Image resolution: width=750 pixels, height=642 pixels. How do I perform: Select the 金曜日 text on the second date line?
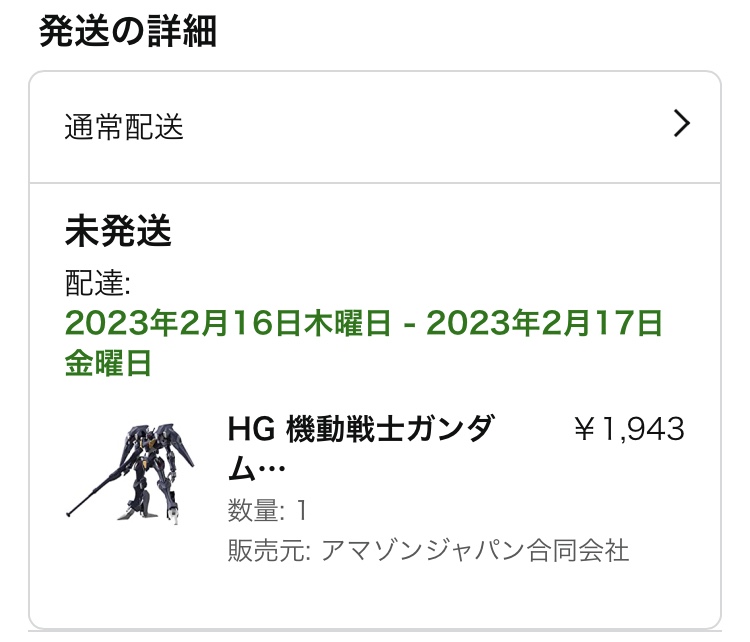(x=108, y=363)
